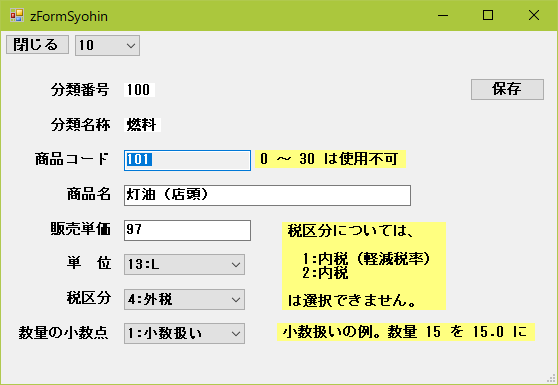558x385 pixels.
Task: Open the dropdown showing 10
Action: tap(107, 46)
